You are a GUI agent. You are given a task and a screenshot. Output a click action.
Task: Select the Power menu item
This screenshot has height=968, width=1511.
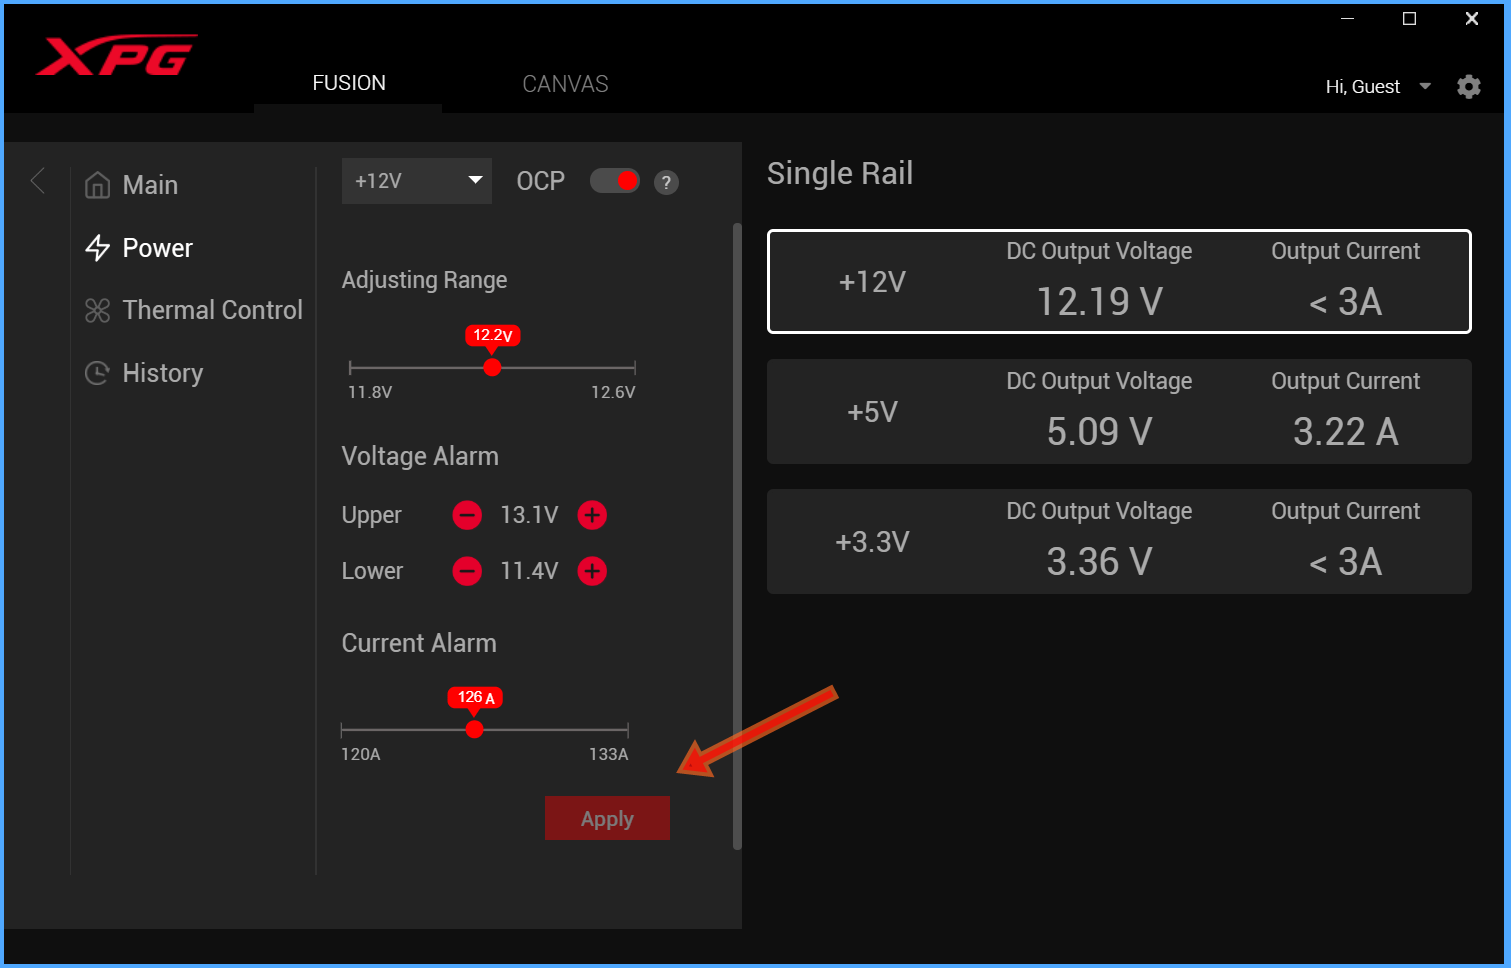[x=157, y=248]
